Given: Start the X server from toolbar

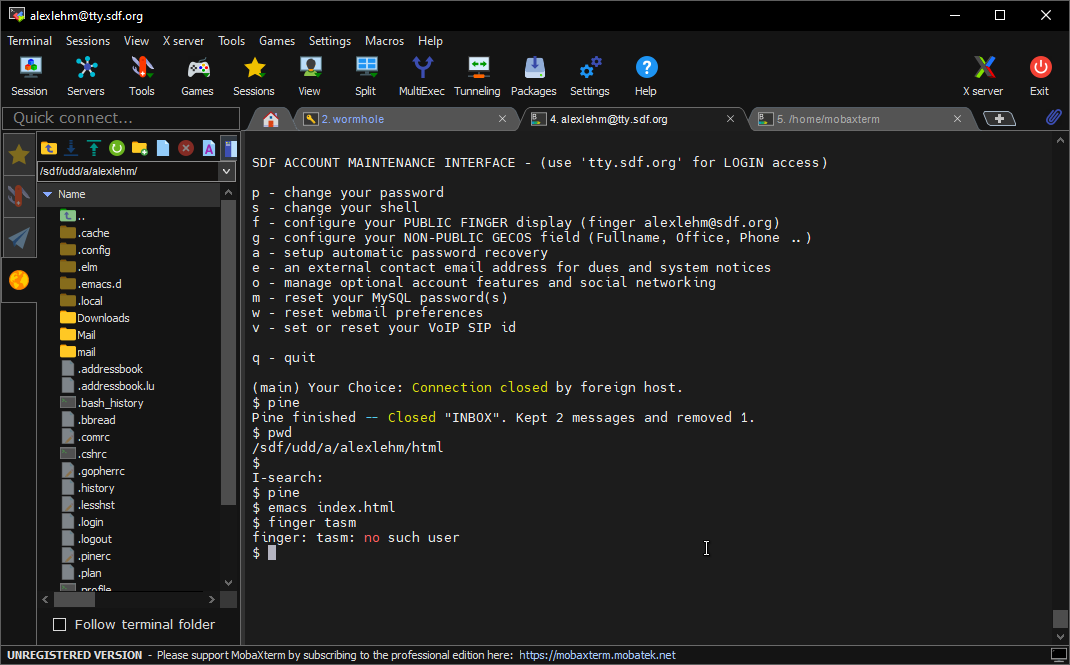Looking at the screenshot, I should (982, 76).
